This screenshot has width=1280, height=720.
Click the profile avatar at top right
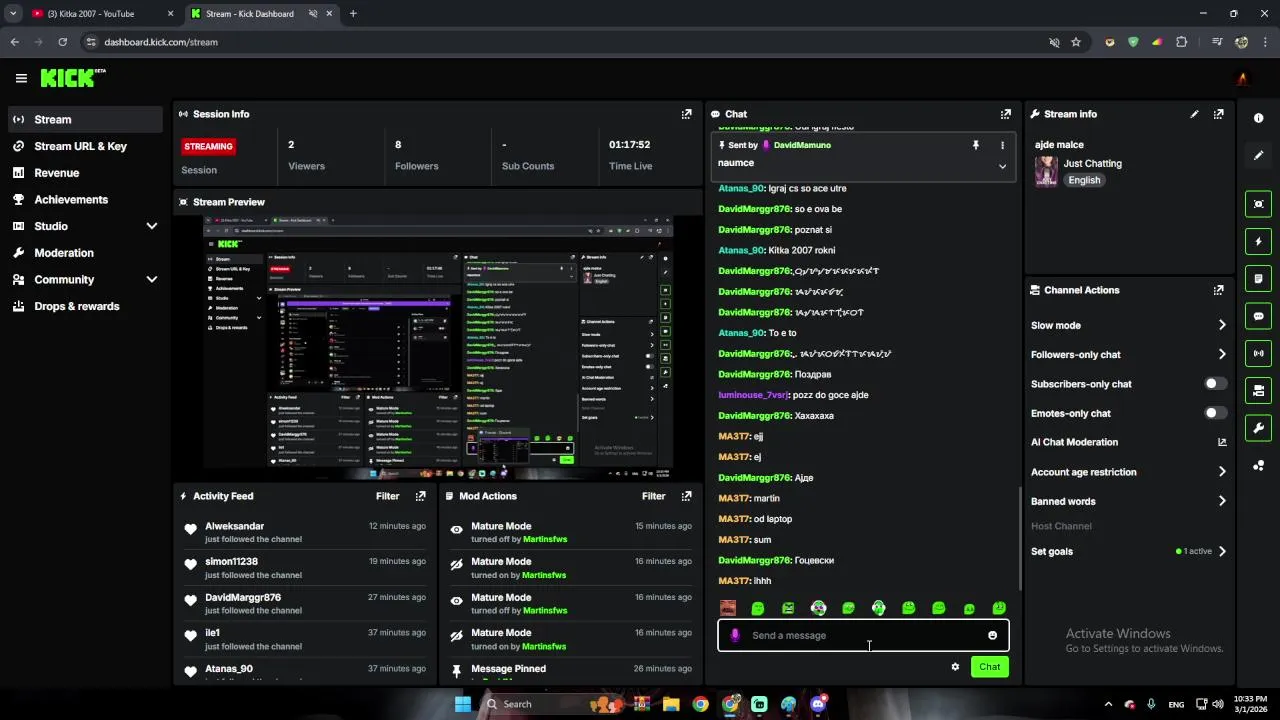[x=1243, y=78]
